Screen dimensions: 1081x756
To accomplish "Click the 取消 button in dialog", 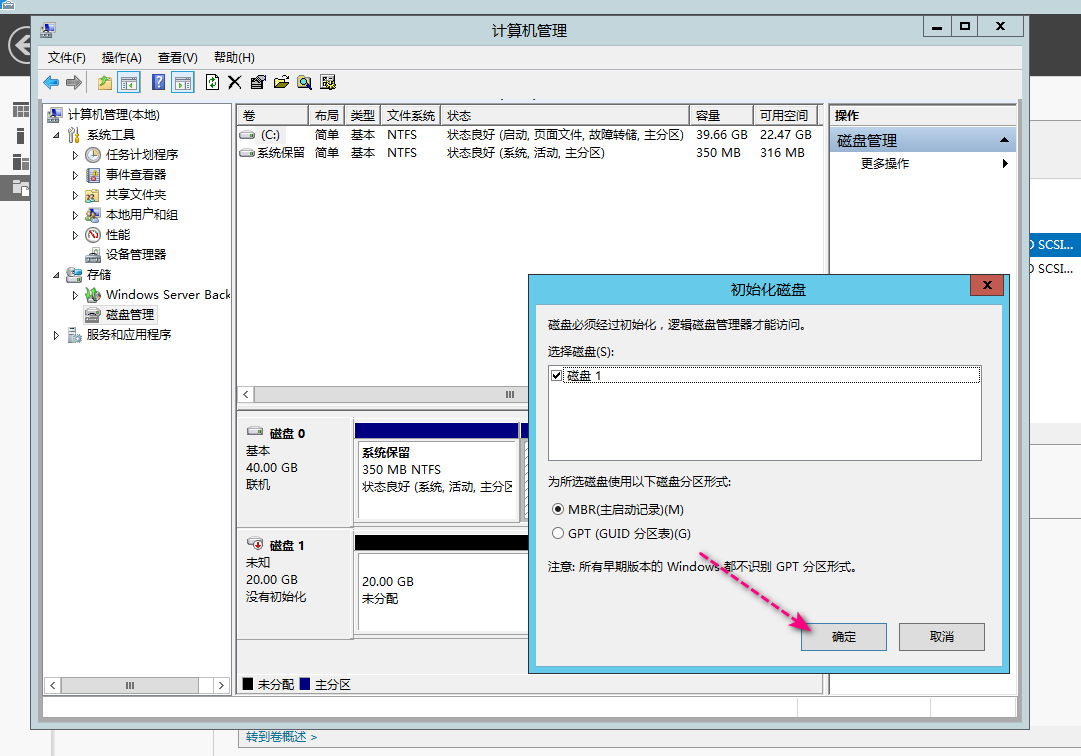I will (942, 637).
